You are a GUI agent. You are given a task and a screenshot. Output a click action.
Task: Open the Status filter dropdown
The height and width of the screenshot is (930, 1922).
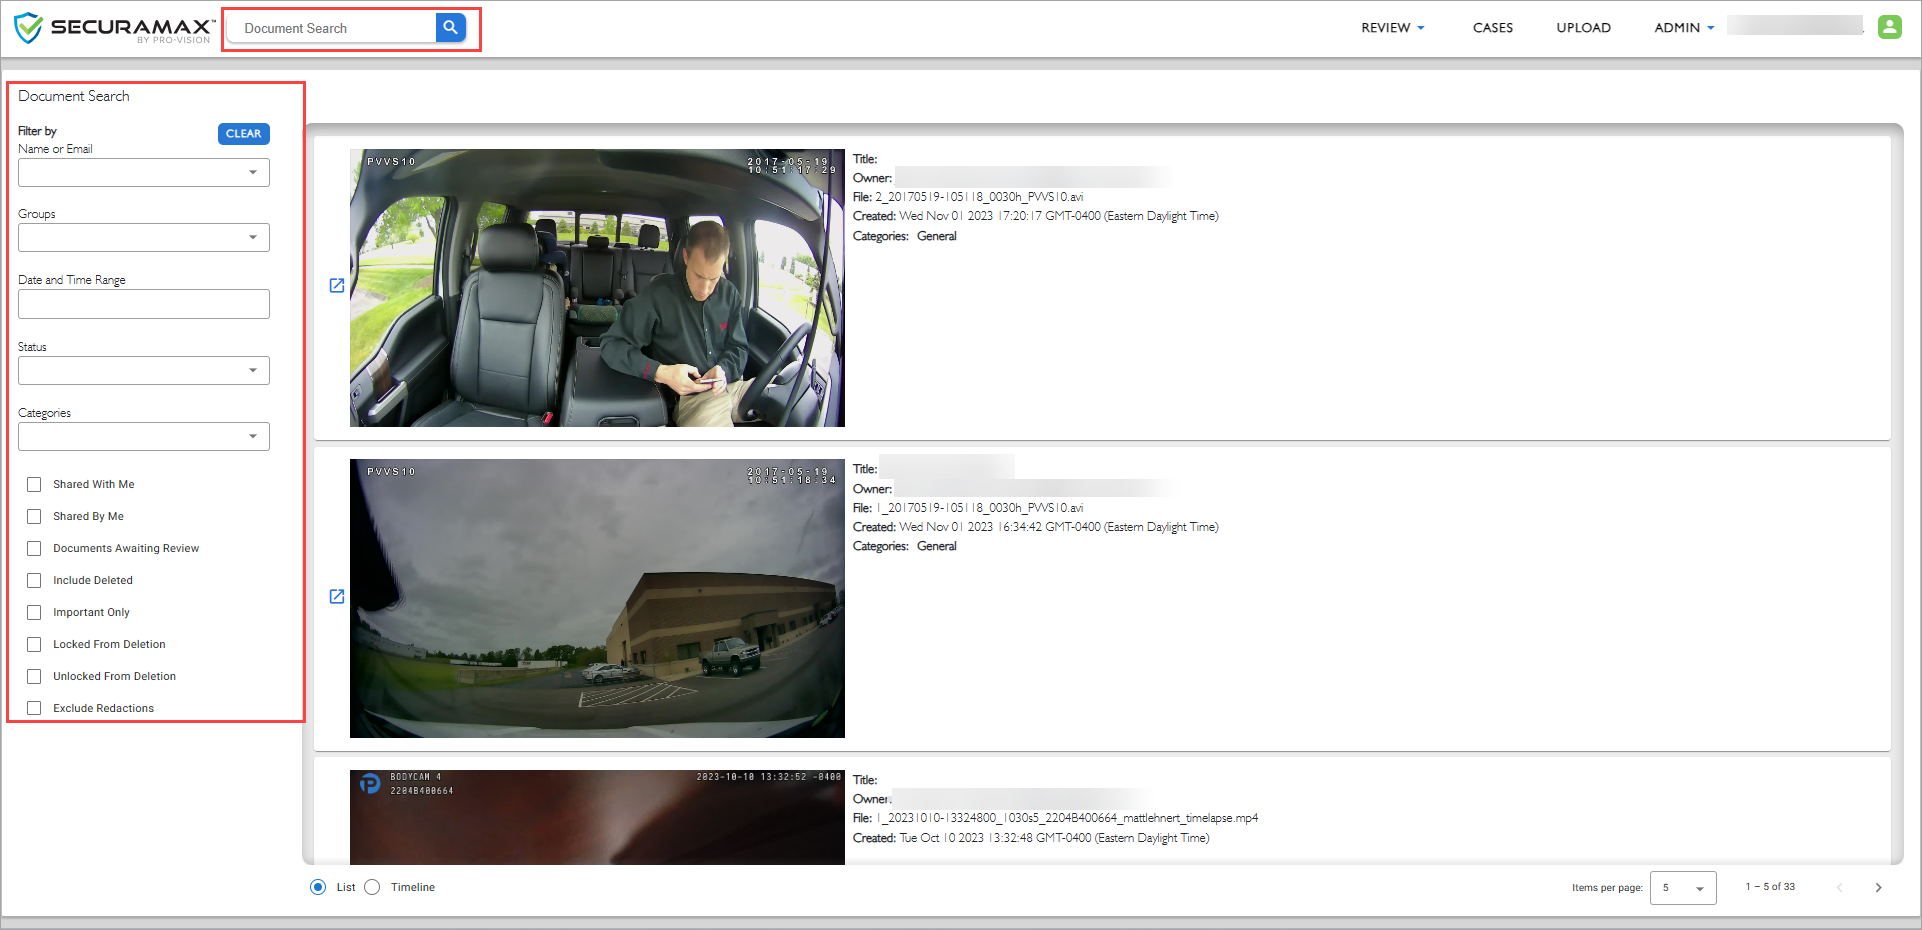tap(144, 370)
